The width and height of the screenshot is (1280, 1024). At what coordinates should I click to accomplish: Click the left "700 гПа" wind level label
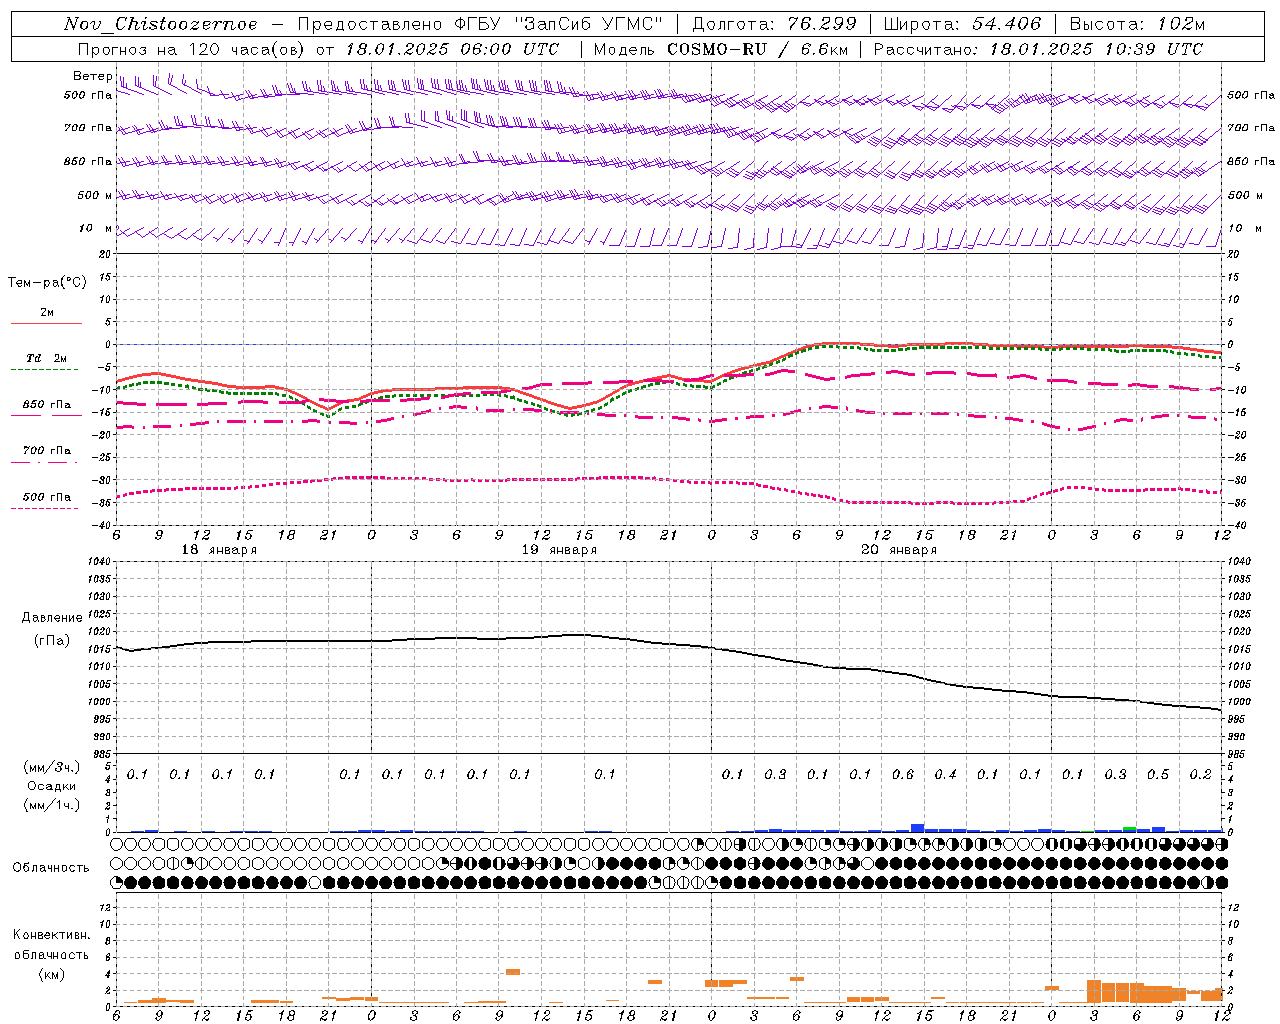(88, 128)
